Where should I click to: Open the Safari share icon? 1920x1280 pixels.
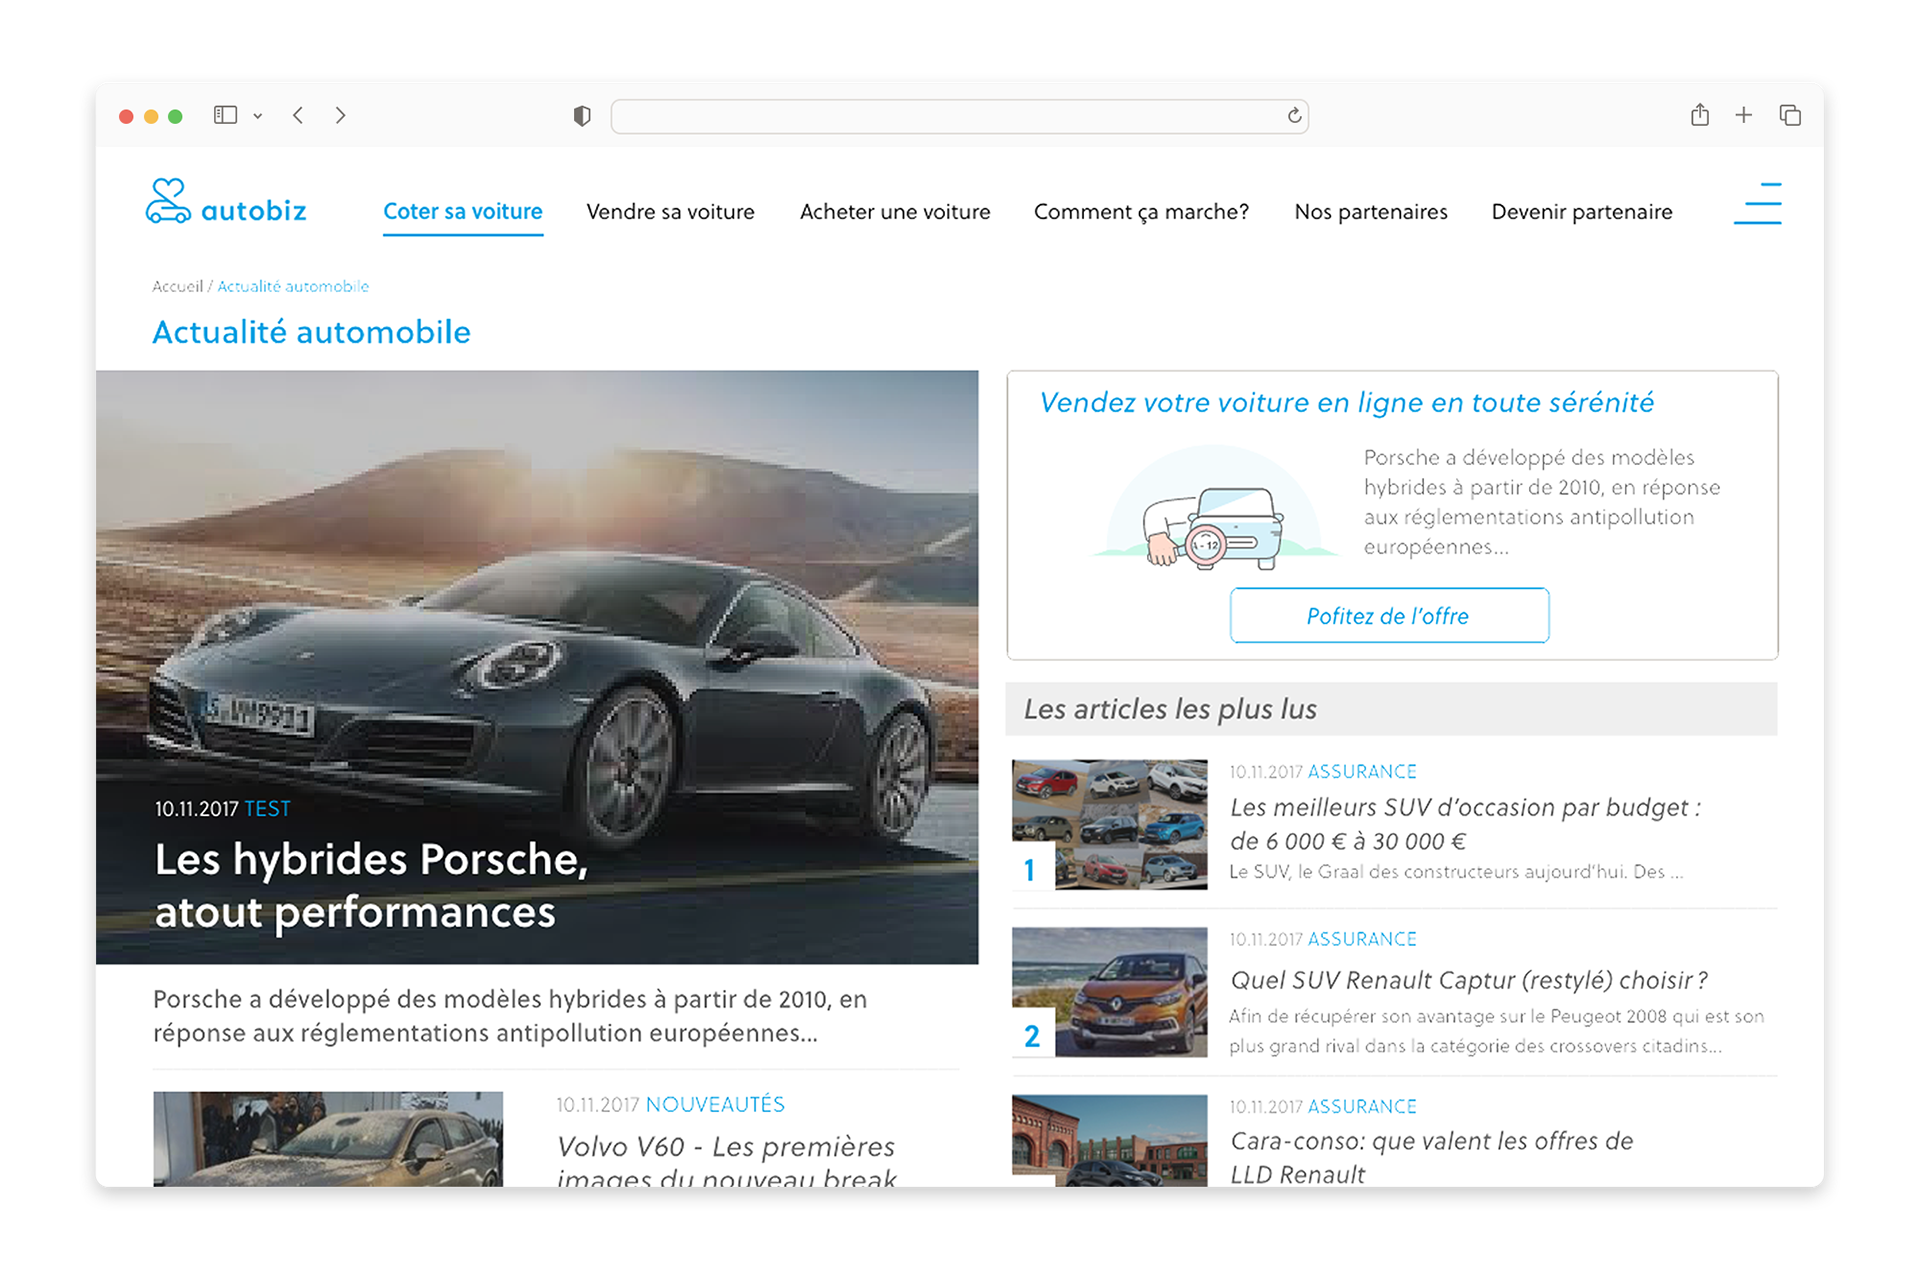pyautogui.click(x=1699, y=115)
